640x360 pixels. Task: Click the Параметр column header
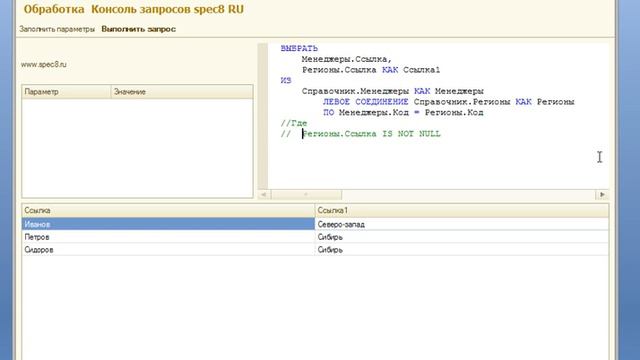tap(66, 92)
